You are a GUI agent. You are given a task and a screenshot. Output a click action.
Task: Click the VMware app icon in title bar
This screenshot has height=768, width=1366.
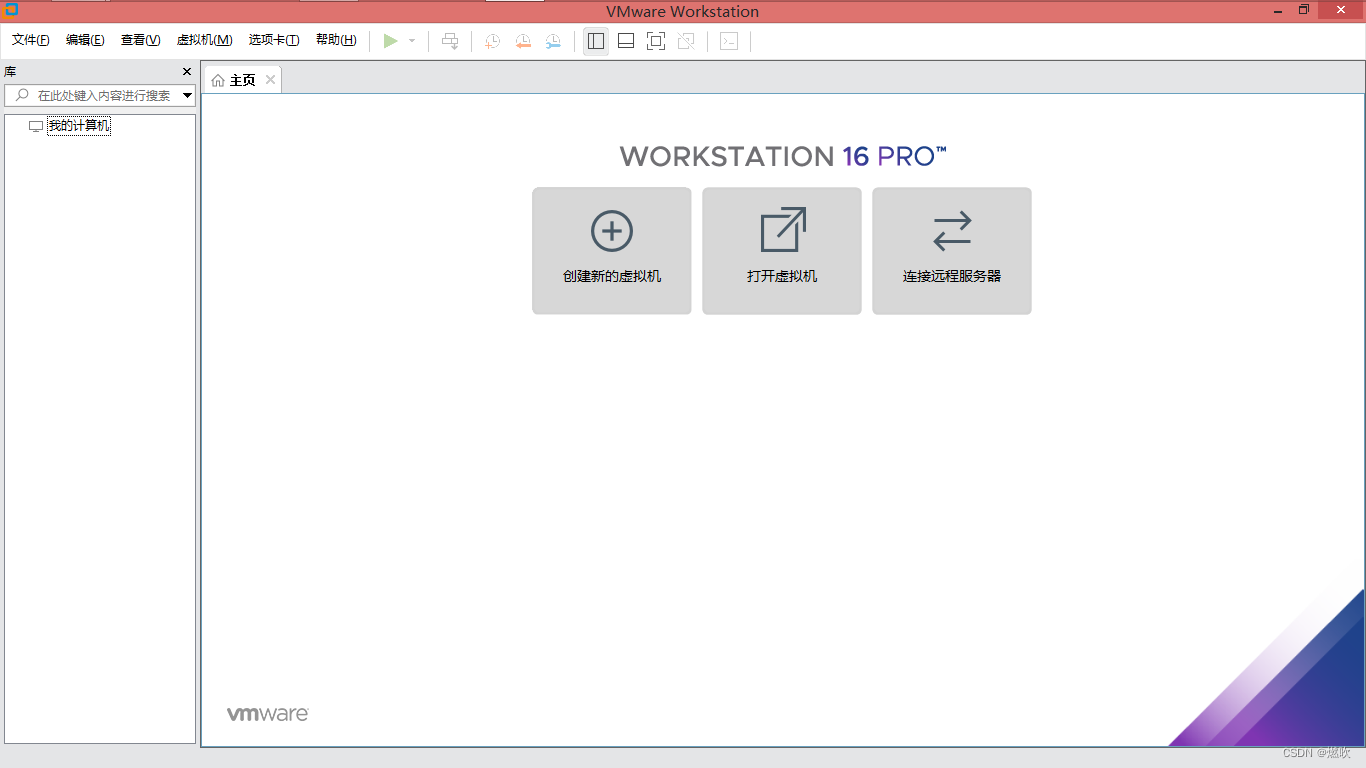[11, 10]
